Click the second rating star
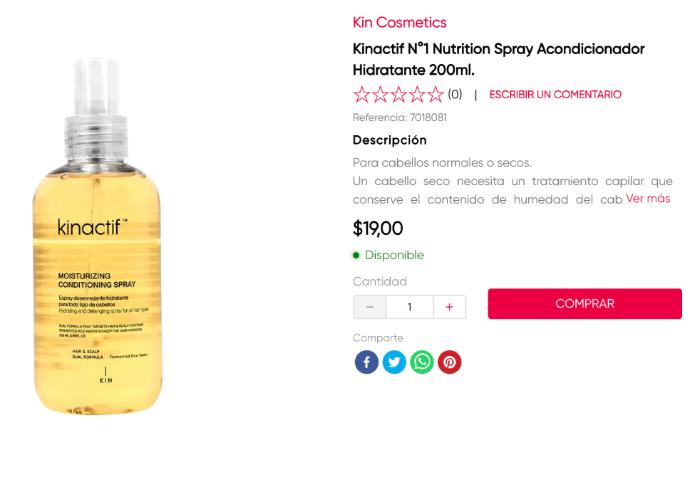 point(380,94)
